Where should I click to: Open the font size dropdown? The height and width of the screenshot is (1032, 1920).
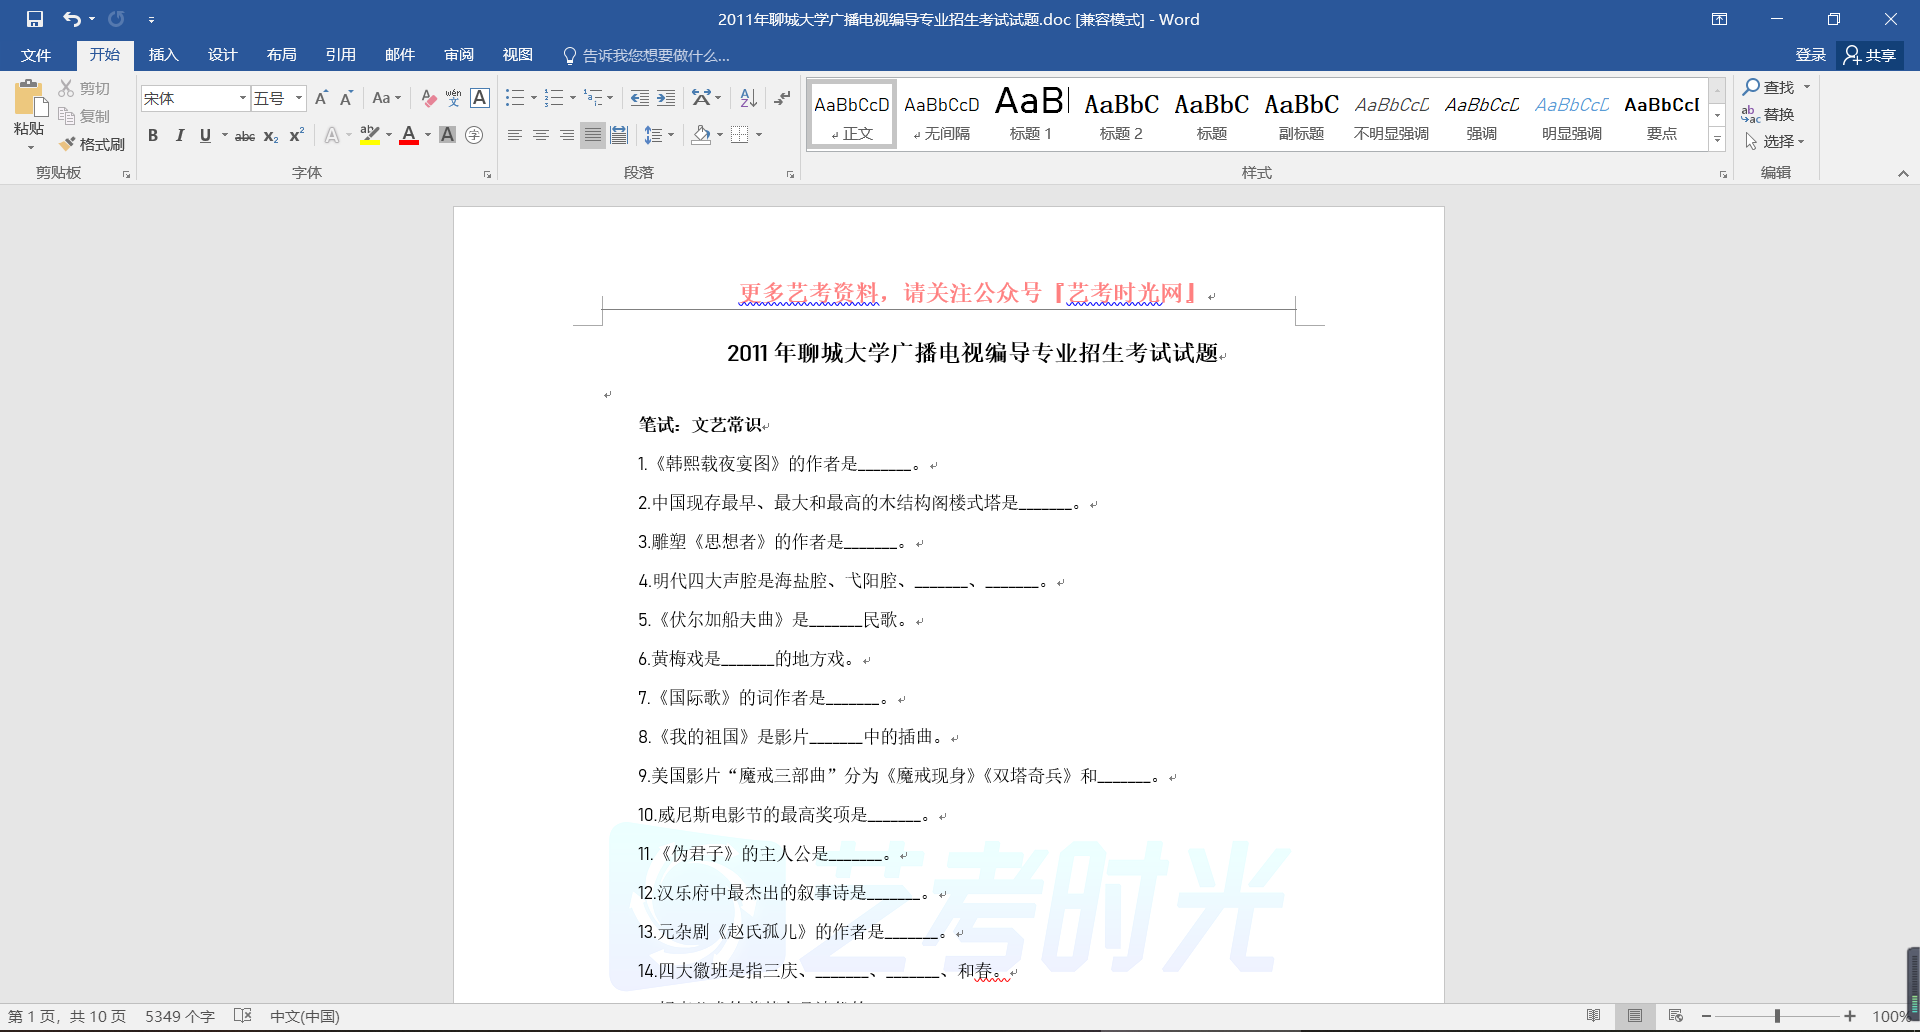coord(299,98)
